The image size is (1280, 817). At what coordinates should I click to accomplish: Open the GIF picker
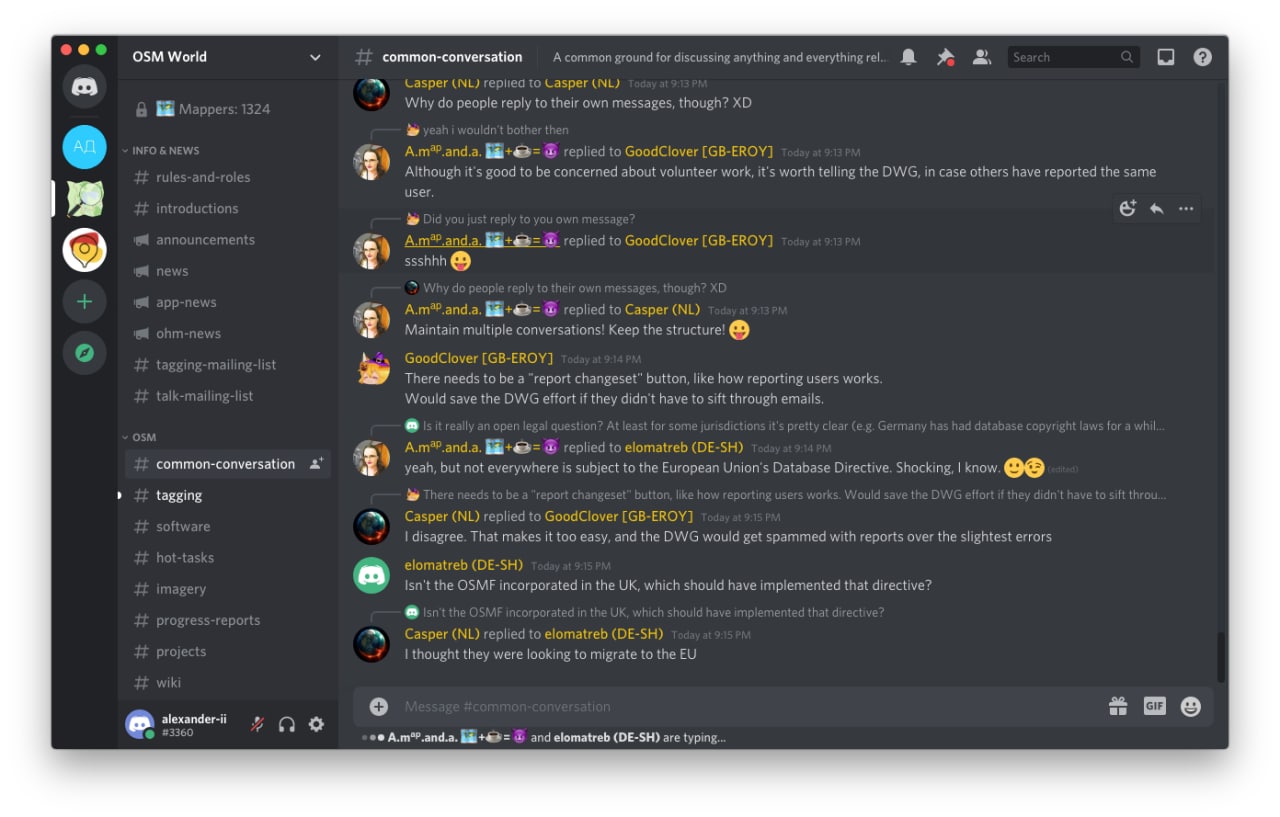coord(1155,706)
